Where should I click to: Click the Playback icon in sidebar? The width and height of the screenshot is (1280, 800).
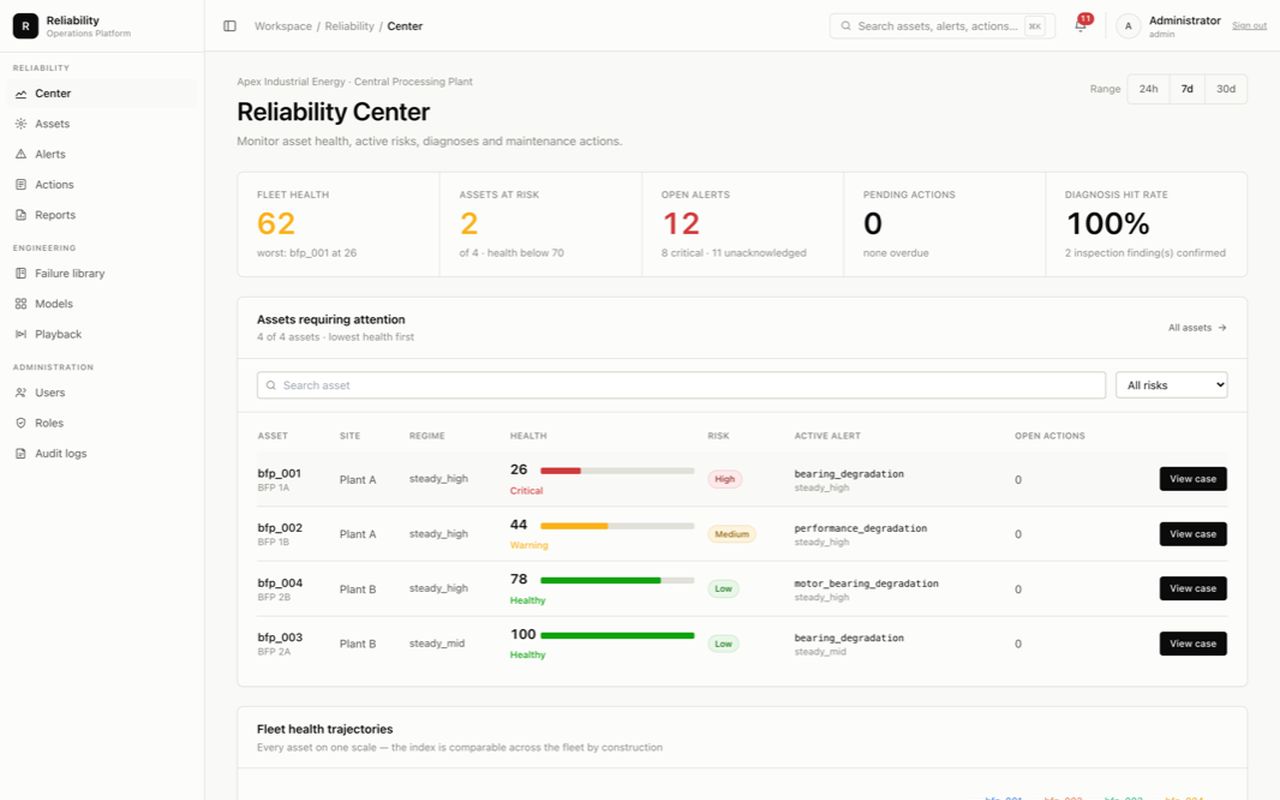pyautogui.click(x=21, y=334)
